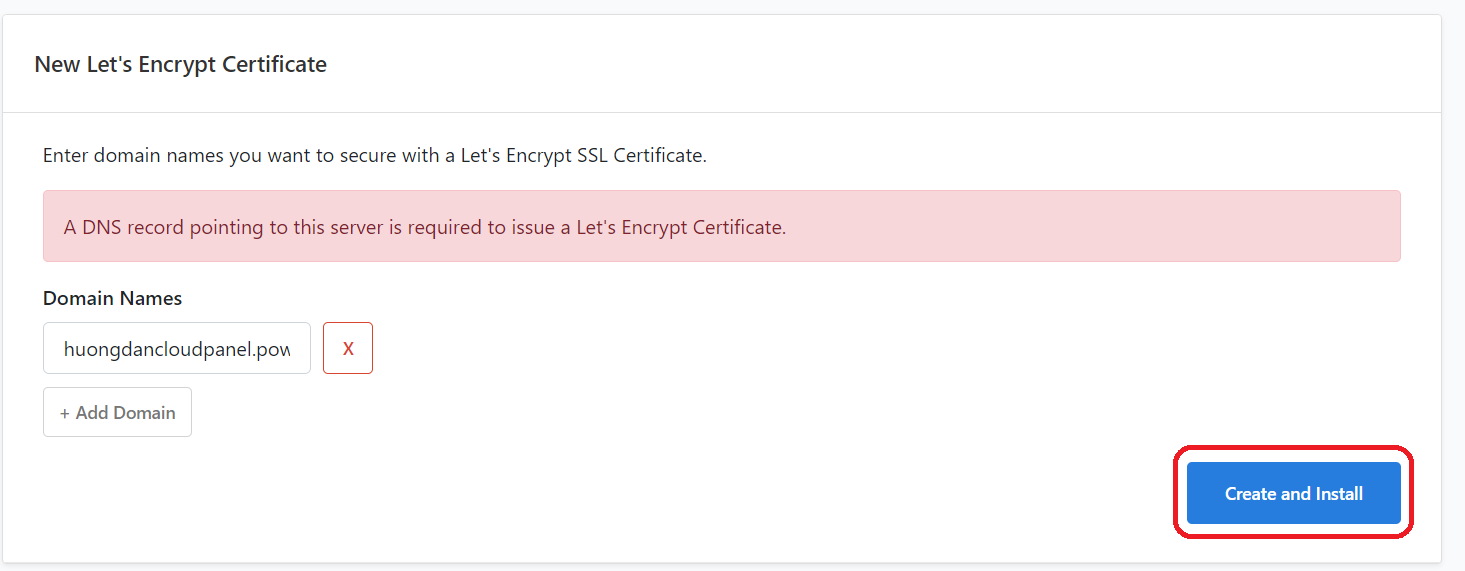
Task: Add another domain with + Add Domain
Action: tap(117, 412)
